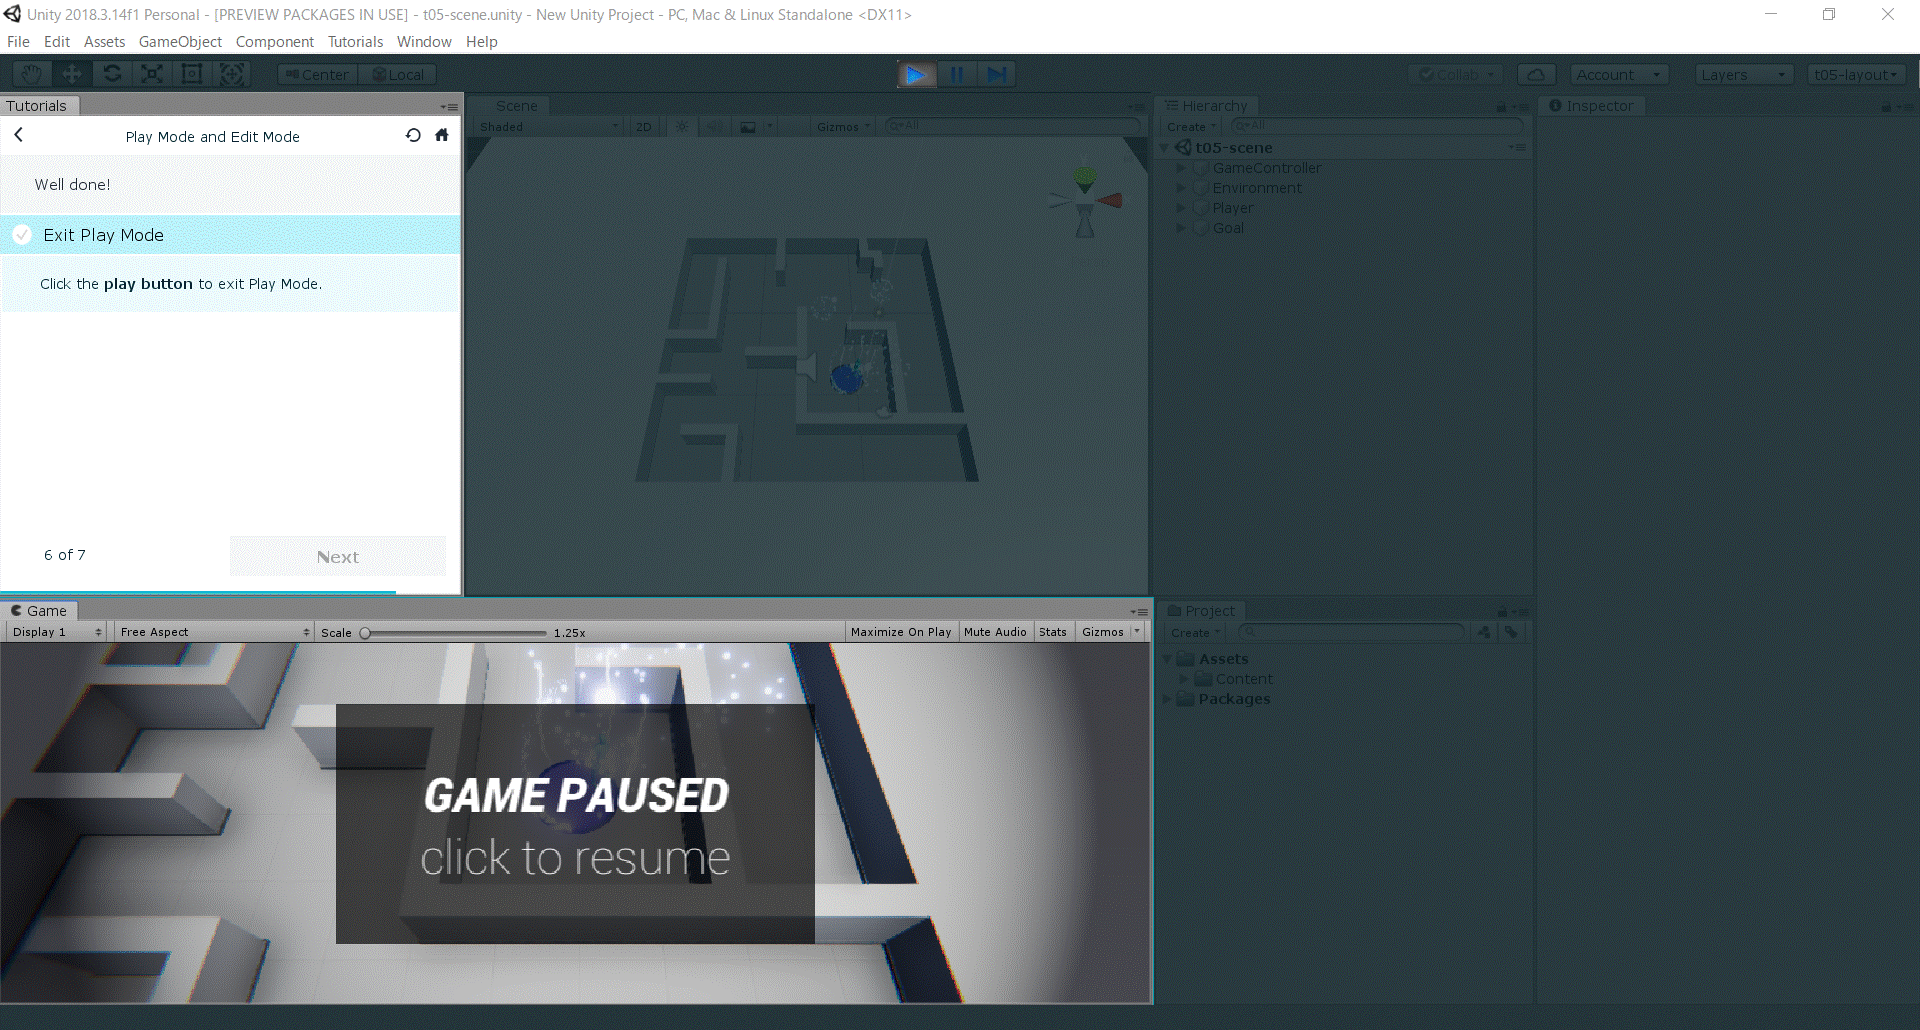Click the Exit Play Mode checkmark

tap(22, 235)
